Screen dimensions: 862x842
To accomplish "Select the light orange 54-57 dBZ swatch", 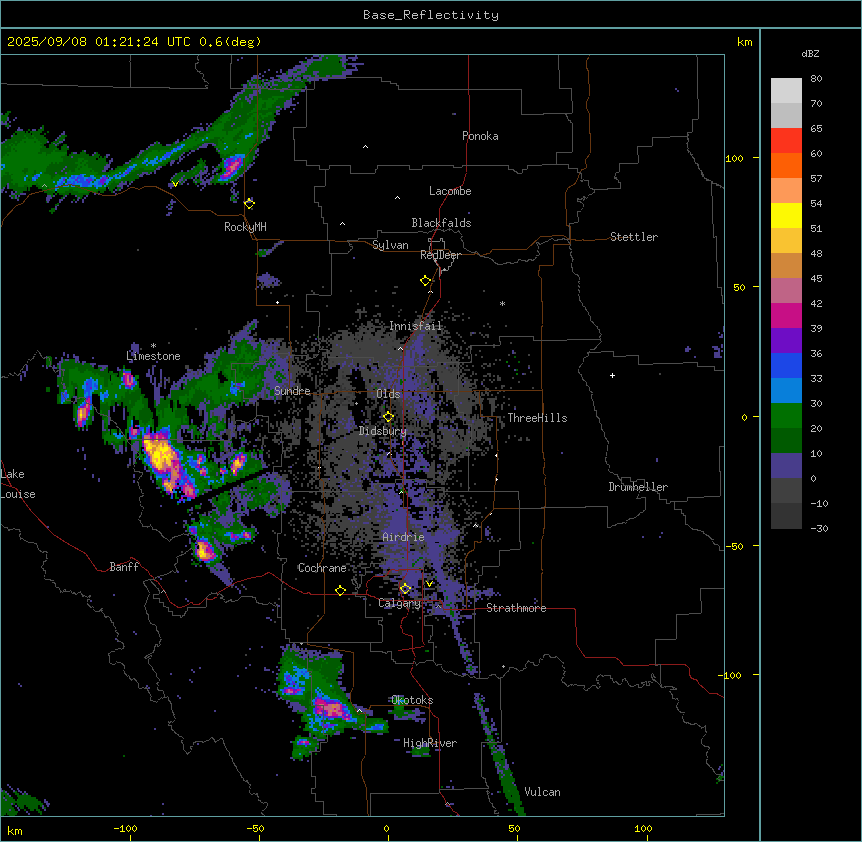I will 786,190.
